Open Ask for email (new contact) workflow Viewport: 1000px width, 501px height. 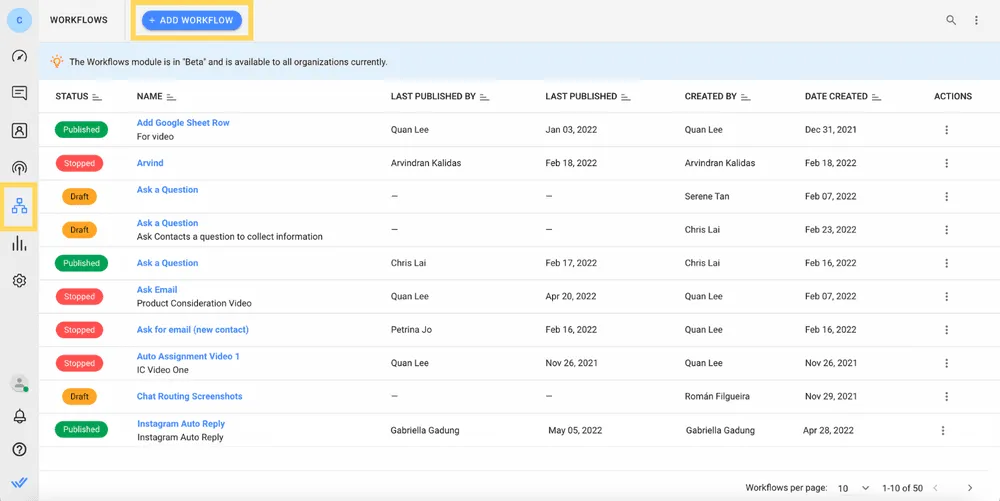coord(193,330)
